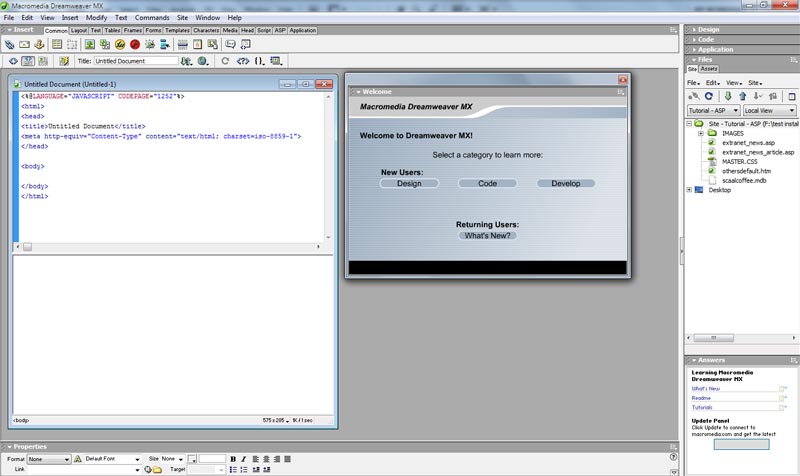800x476 pixels.
Task: Switch to Code view
Action: coord(13,61)
